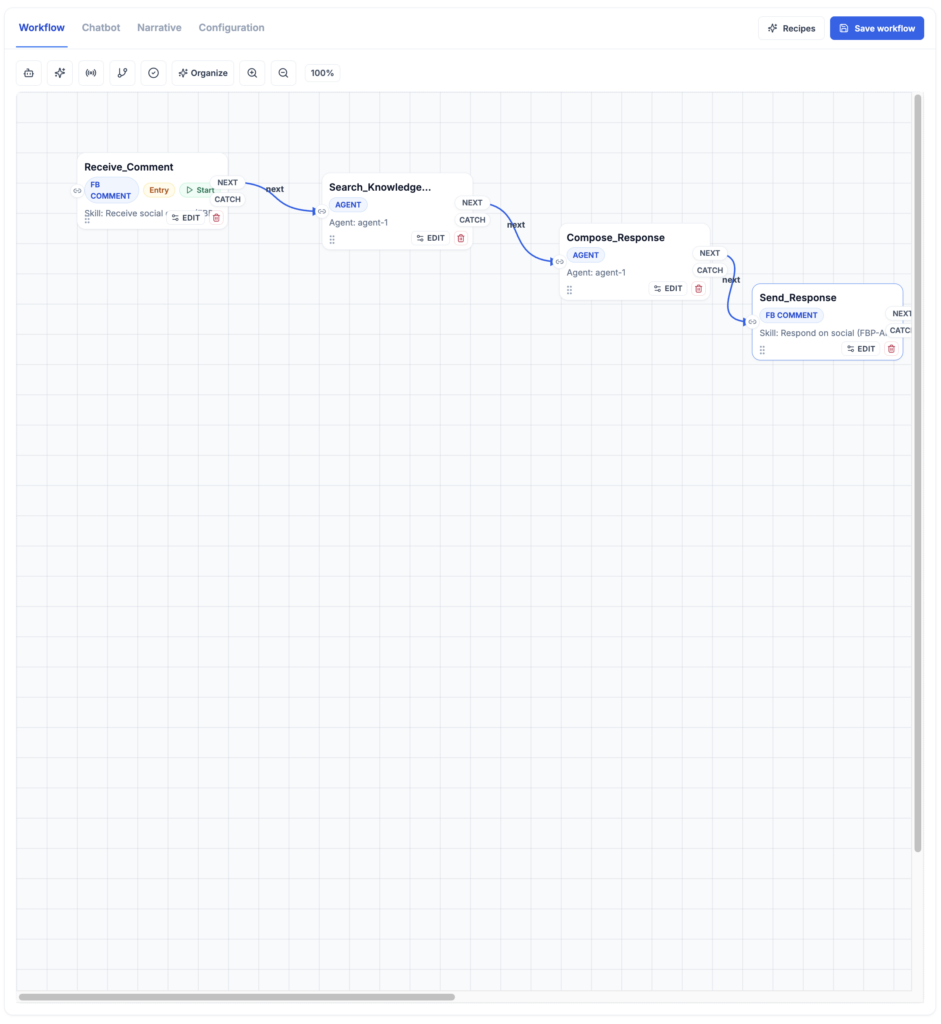The height and width of the screenshot is (1024, 941).
Task: Click the robot agent icon in toolbar
Action: (29, 73)
